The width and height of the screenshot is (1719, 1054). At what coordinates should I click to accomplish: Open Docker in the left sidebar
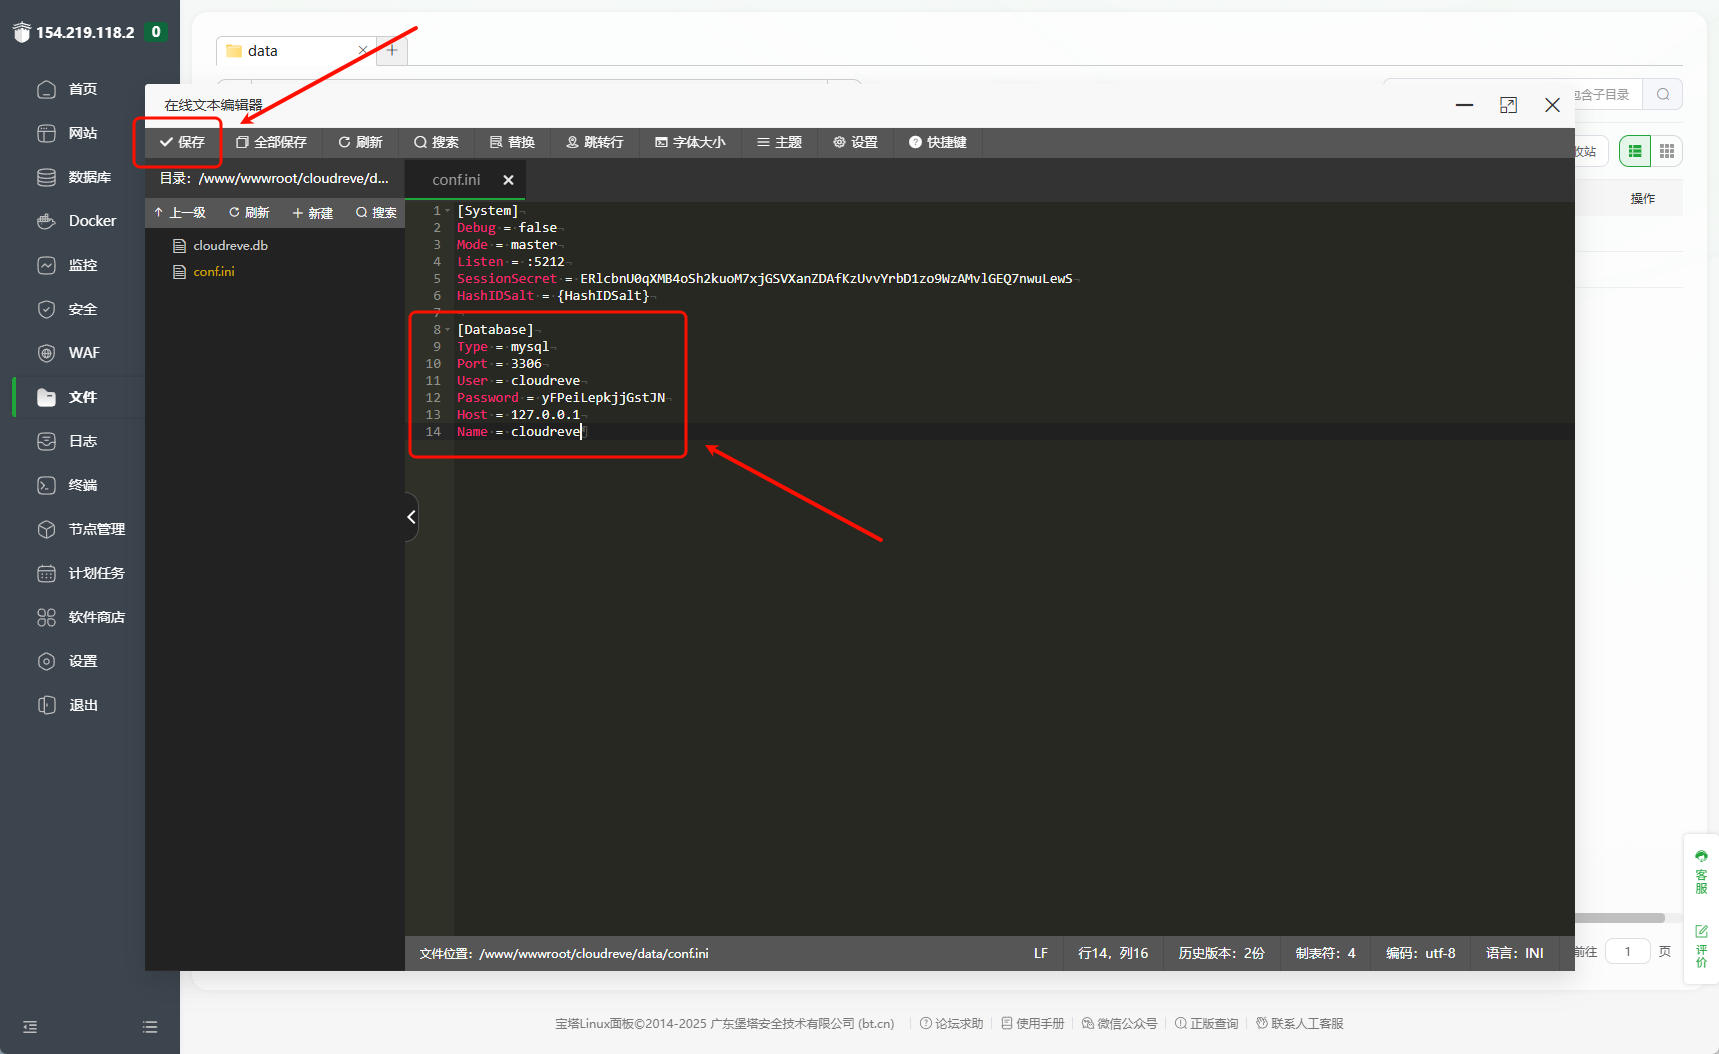[92, 221]
